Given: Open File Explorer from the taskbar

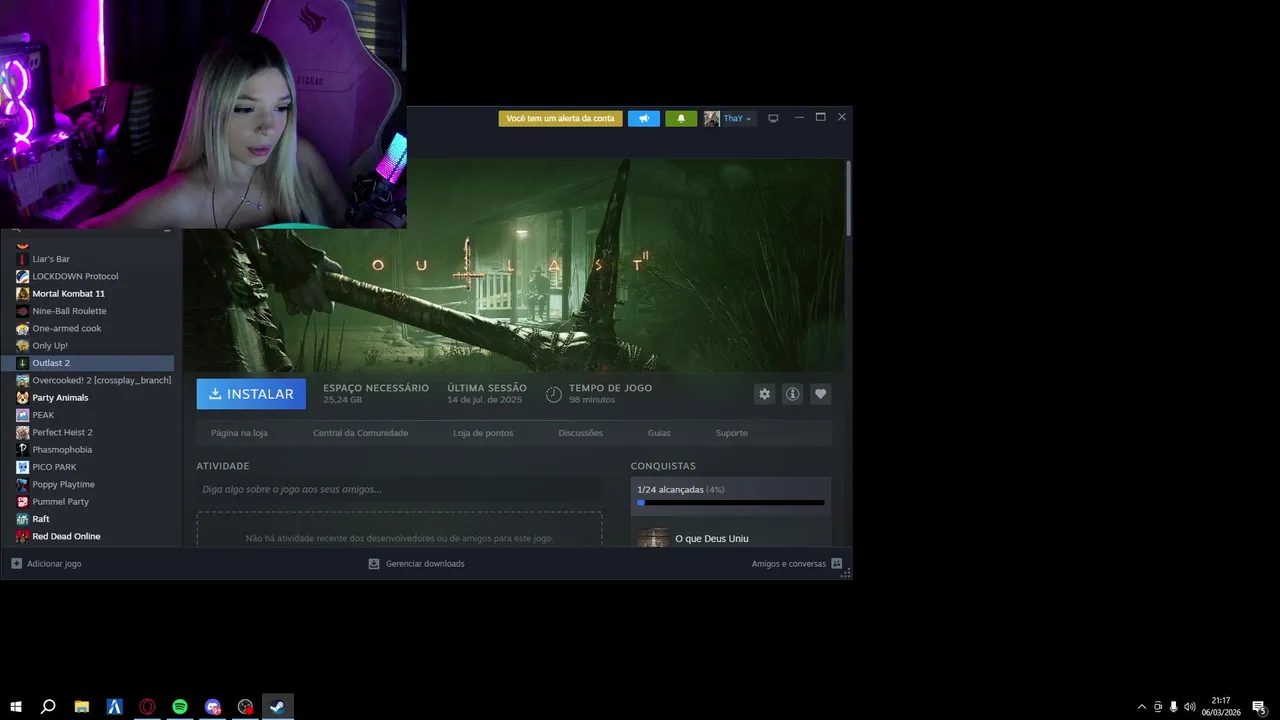Looking at the screenshot, I should click(82, 707).
